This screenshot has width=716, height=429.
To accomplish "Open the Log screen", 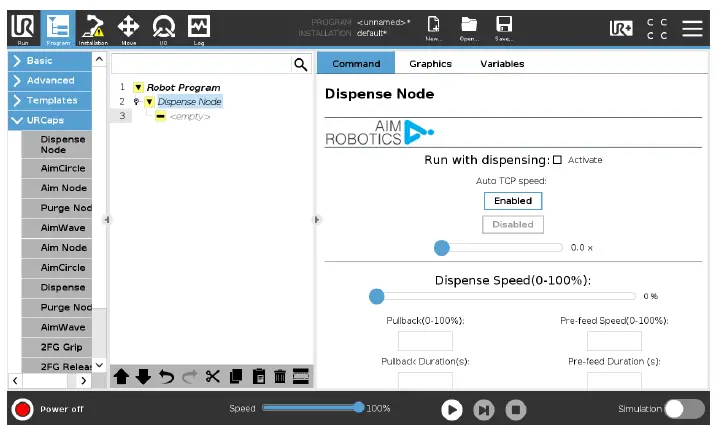I will (199, 29).
